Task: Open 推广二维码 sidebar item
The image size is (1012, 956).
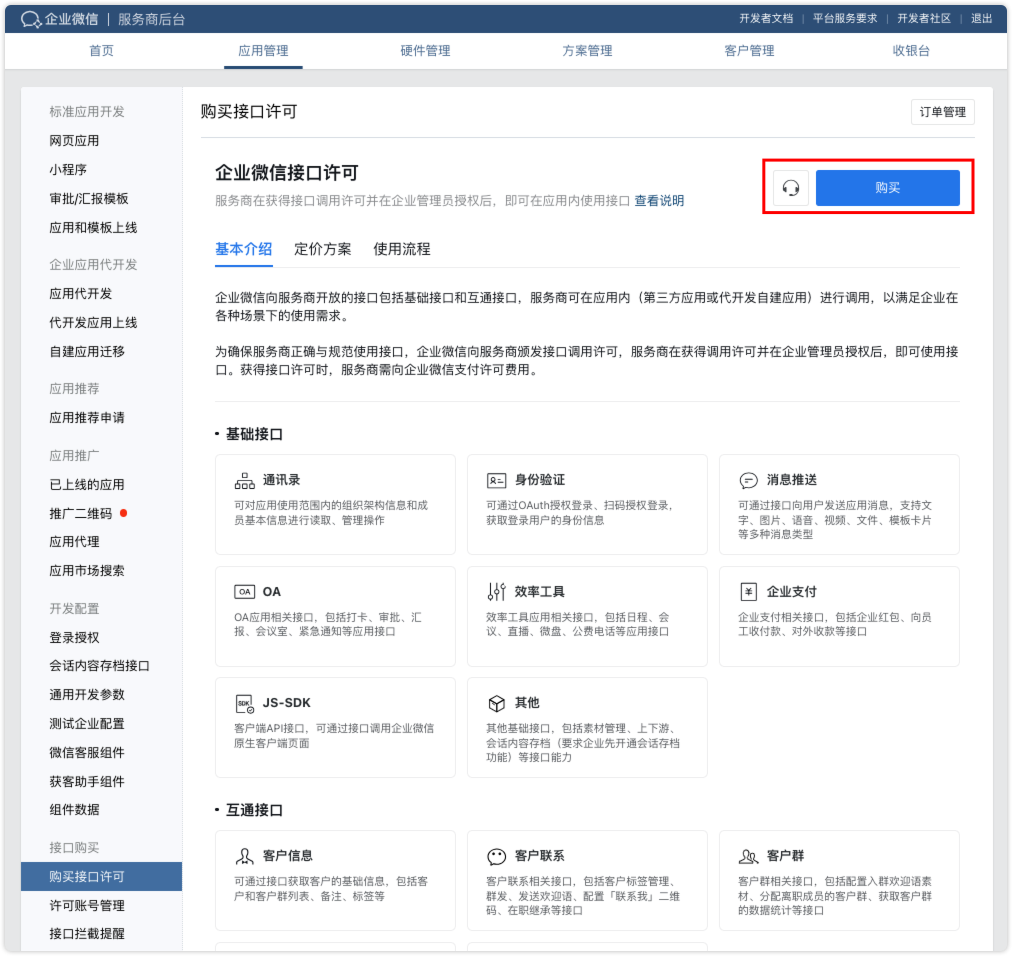Action: [x=81, y=514]
